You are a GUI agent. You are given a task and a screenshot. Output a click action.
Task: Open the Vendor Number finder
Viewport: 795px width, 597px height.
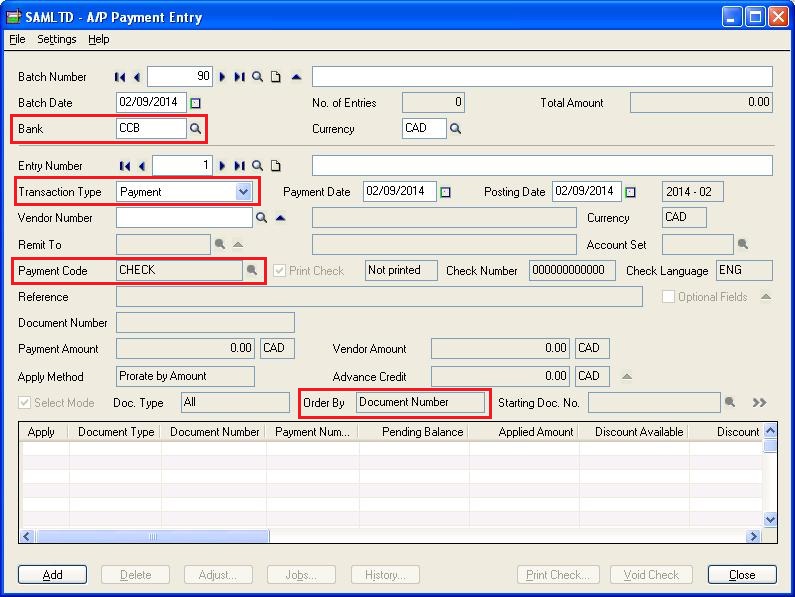tap(261, 218)
